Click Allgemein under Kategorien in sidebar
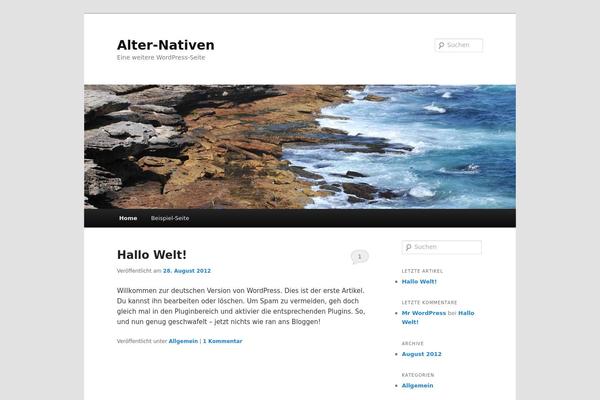 pyautogui.click(x=417, y=385)
